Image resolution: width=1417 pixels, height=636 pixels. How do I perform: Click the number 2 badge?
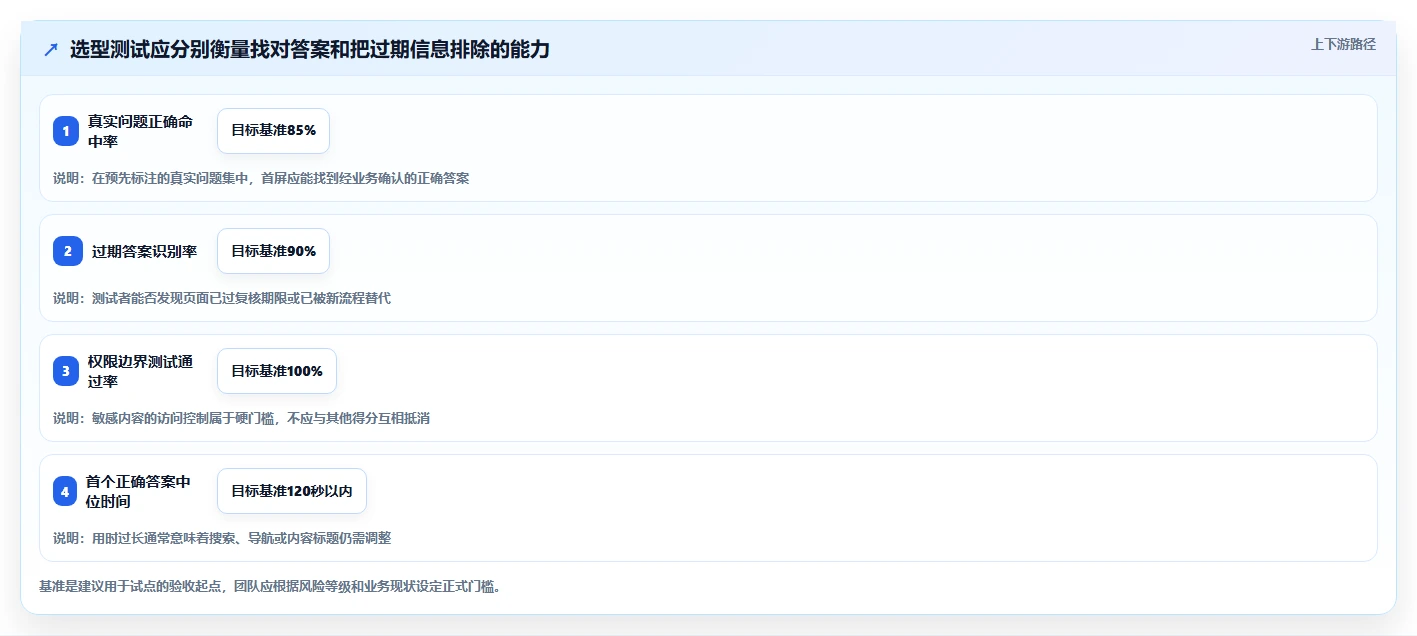[x=68, y=251]
